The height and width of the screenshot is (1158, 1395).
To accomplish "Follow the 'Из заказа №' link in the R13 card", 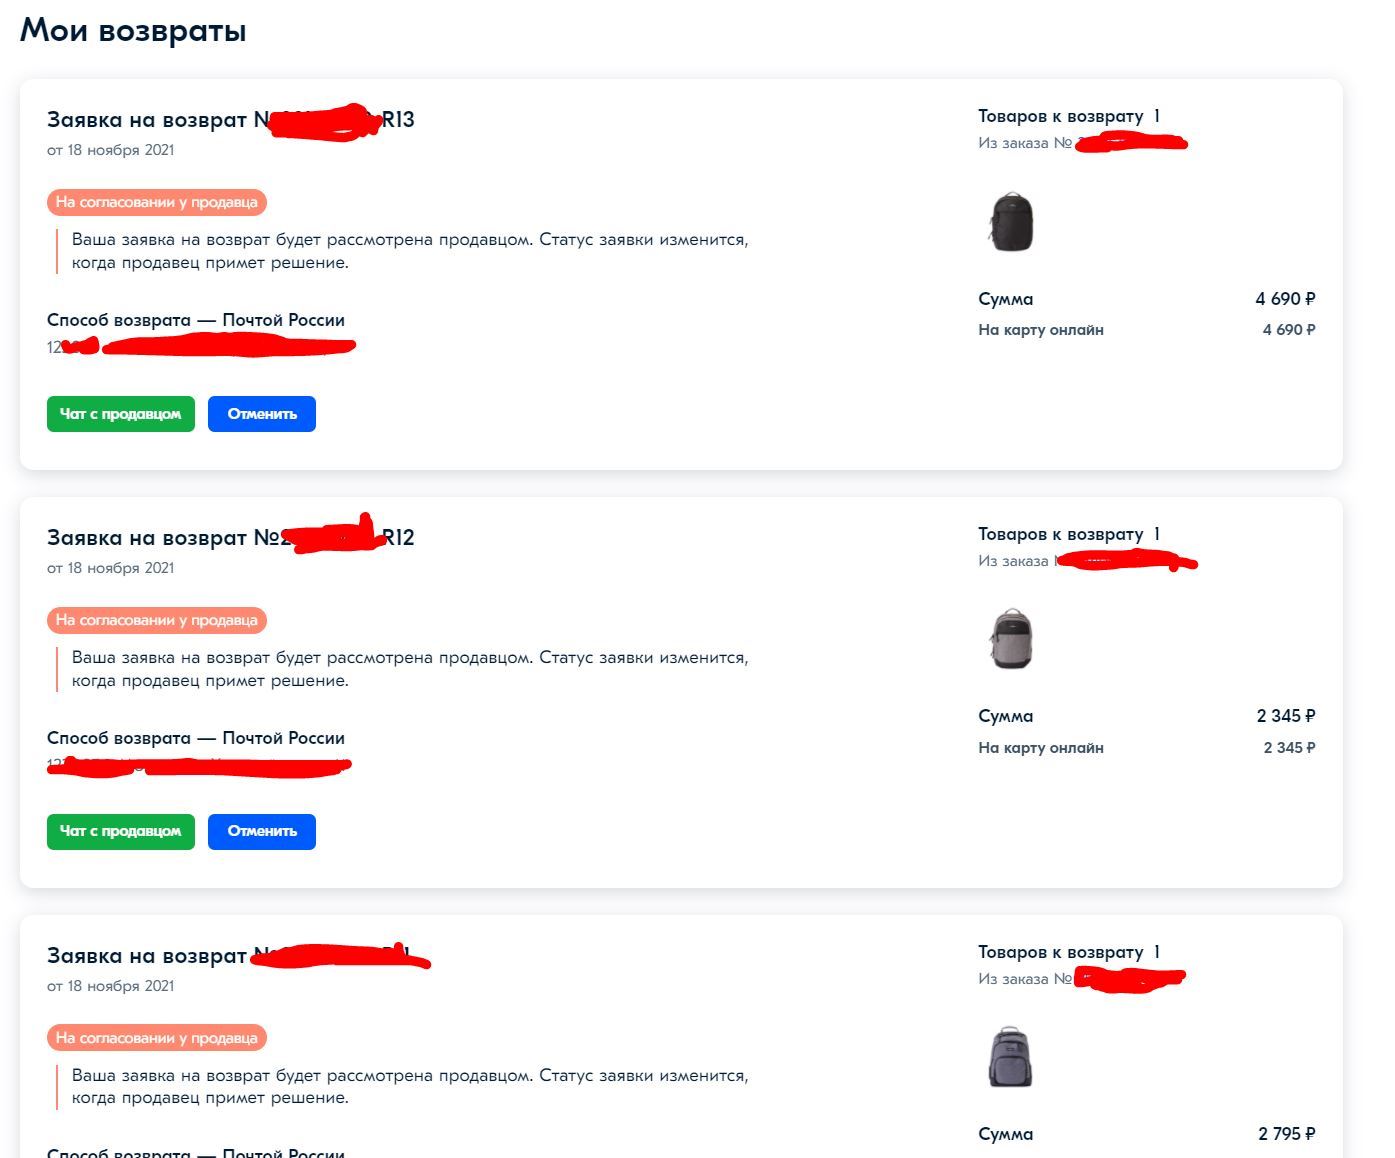I will tap(1080, 143).
